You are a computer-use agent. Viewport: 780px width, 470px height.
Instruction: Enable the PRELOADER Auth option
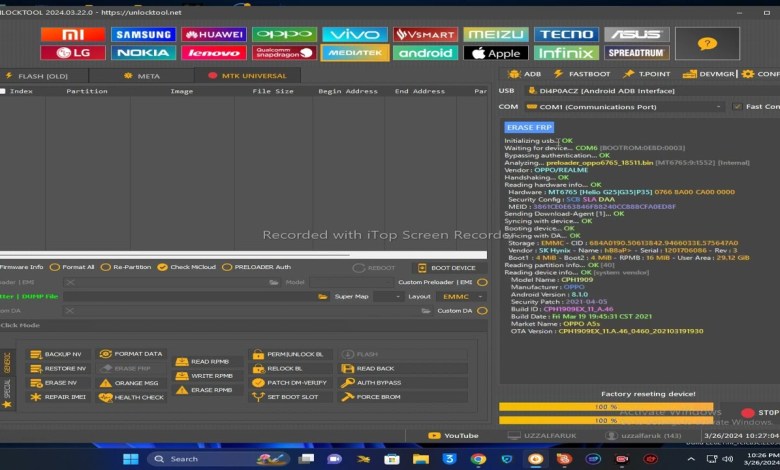(x=227, y=267)
